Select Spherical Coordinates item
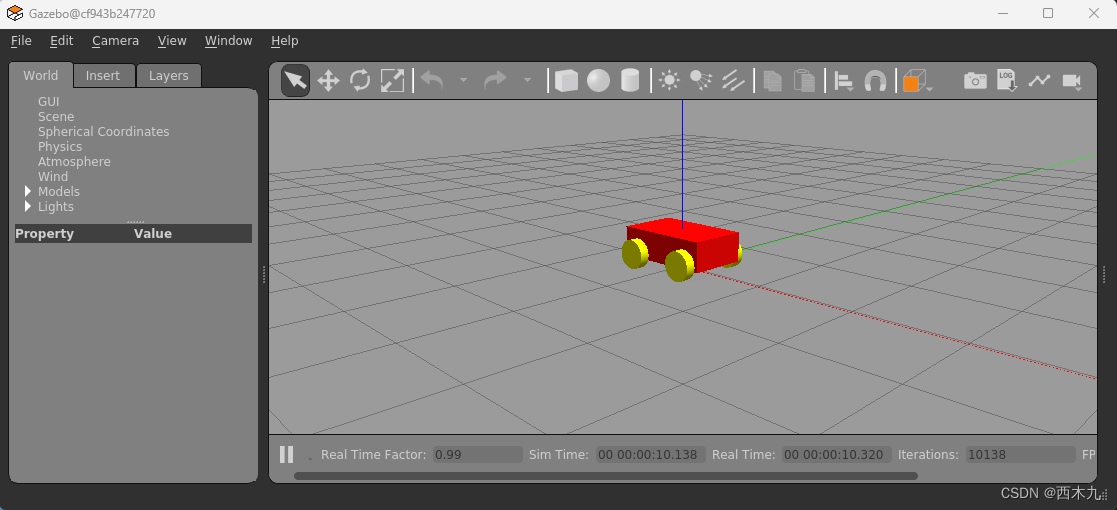This screenshot has height=510, width=1117. tap(103, 132)
